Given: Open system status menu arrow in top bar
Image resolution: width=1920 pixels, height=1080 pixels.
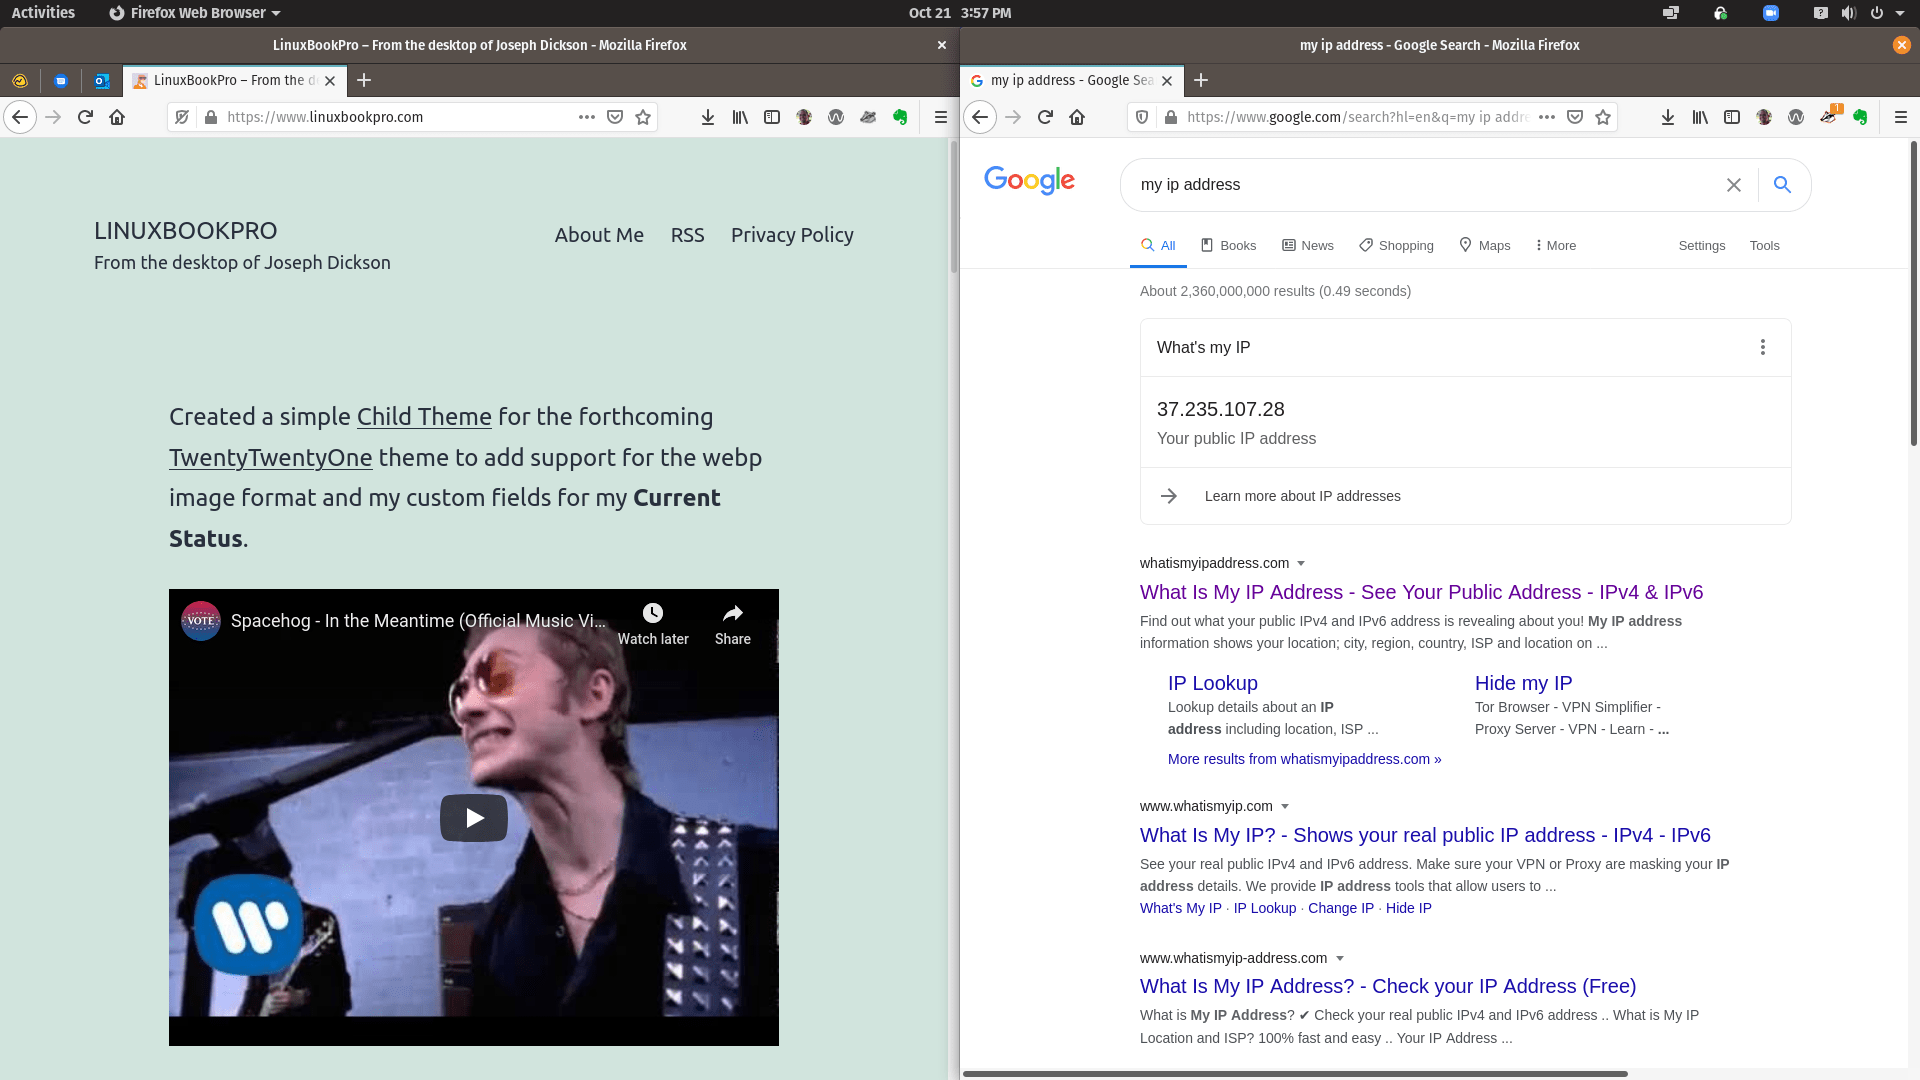Looking at the screenshot, I should (1900, 13).
